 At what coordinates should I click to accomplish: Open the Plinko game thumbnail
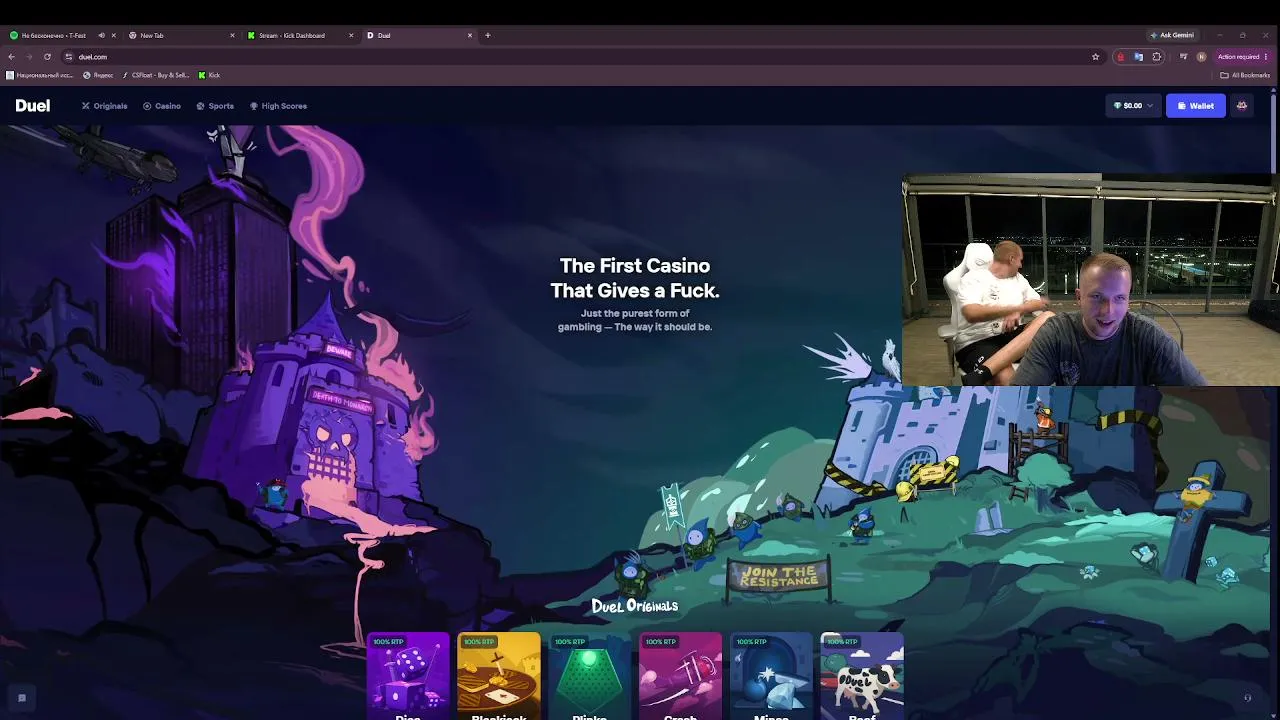tap(590, 676)
